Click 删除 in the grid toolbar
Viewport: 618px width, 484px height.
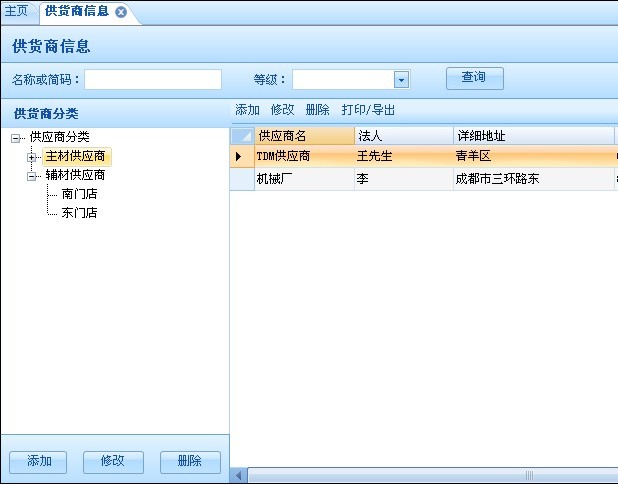click(317, 110)
